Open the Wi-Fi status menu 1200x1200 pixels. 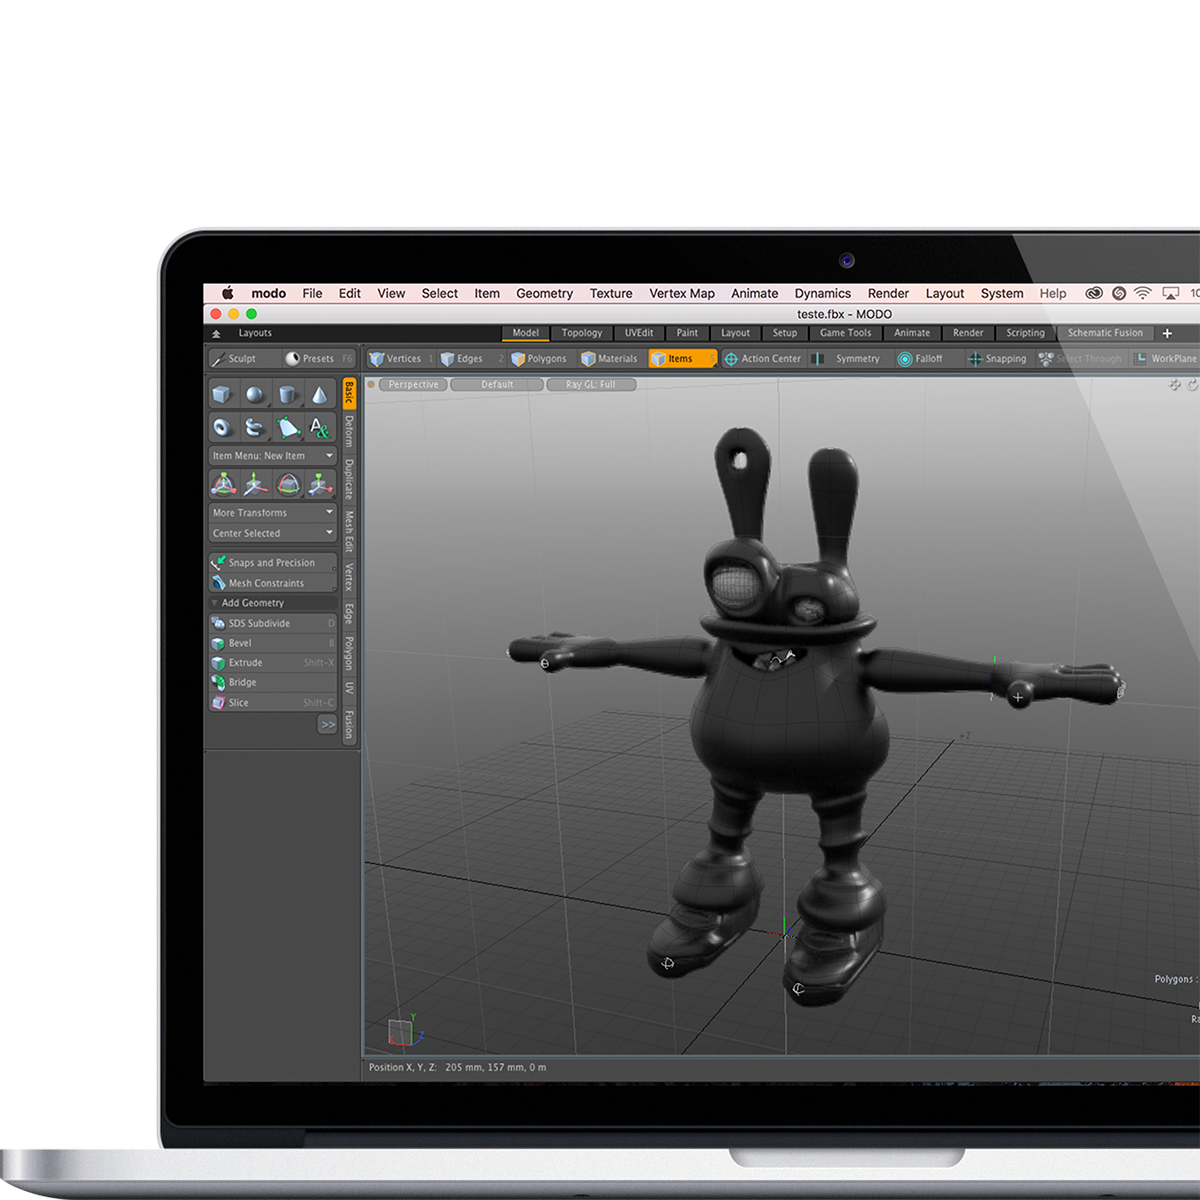coord(1143,293)
